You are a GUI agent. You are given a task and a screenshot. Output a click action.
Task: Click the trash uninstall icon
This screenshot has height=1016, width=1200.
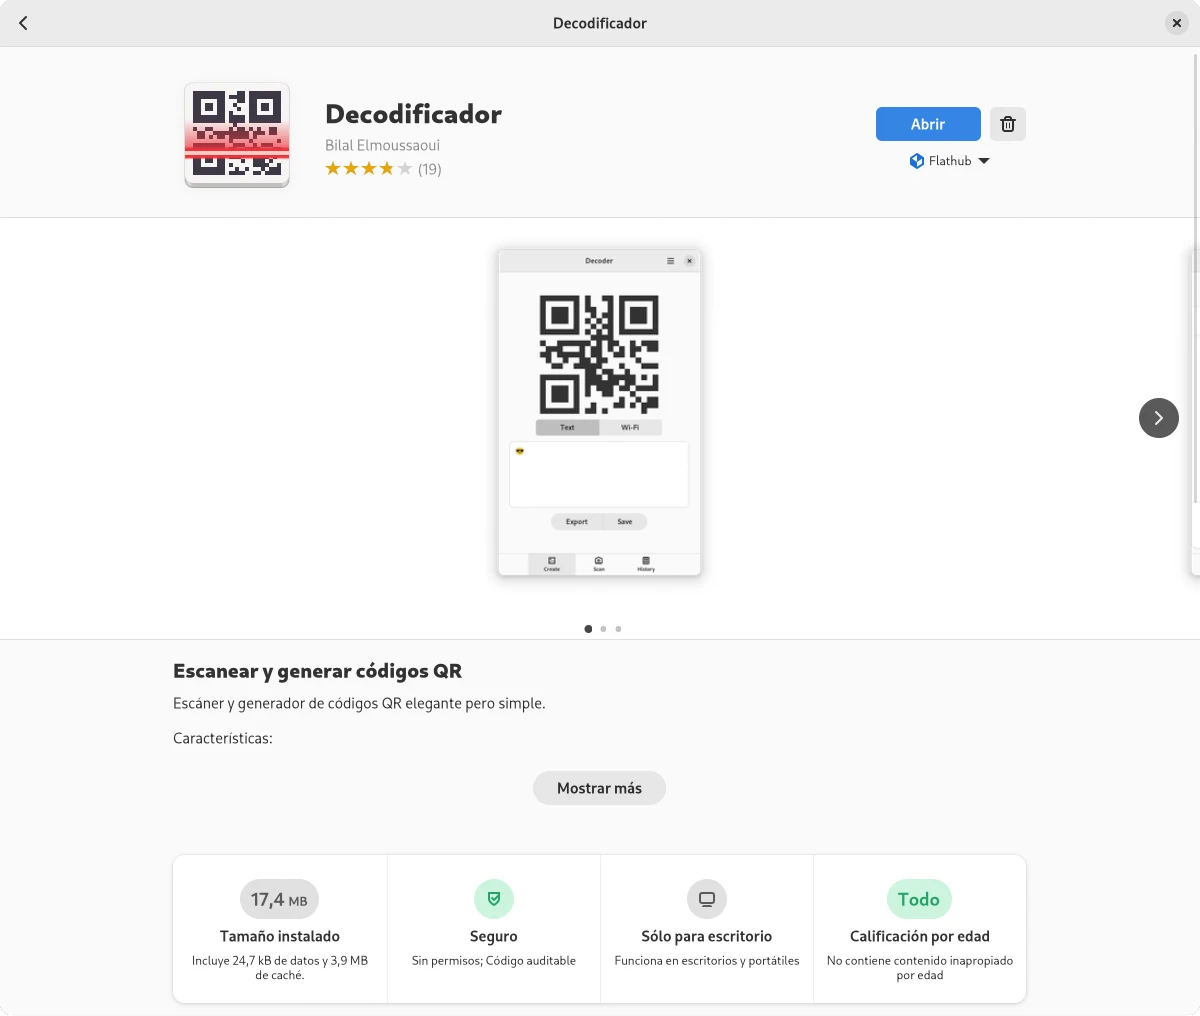coord(1008,124)
